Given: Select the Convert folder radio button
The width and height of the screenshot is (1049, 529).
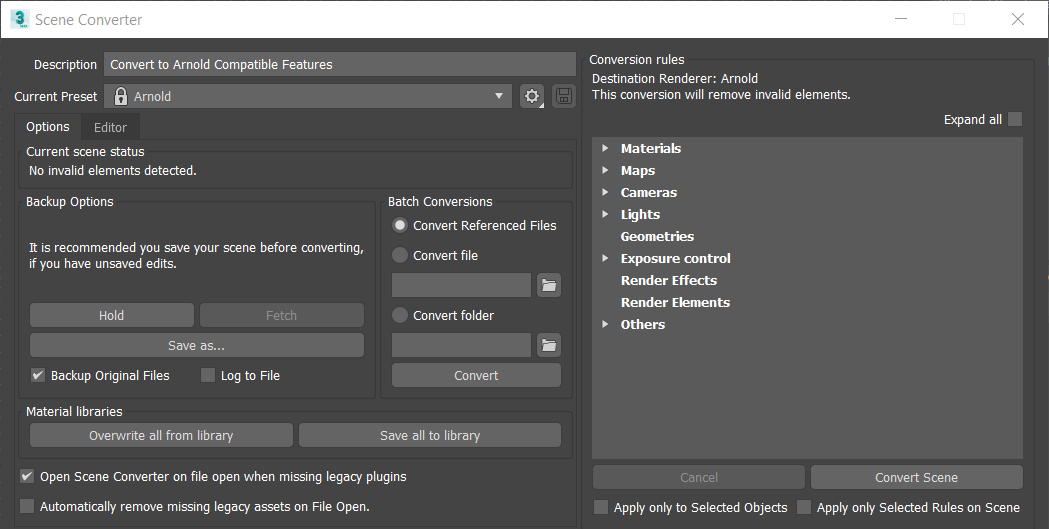Looking at the screenshot, I should [x=400, y=315].
